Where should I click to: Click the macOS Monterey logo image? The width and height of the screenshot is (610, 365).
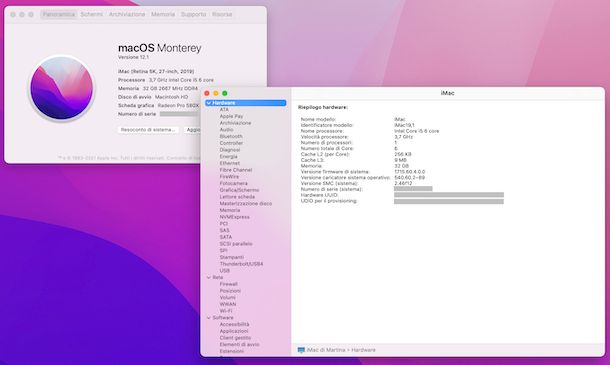(x=61, y=88)
